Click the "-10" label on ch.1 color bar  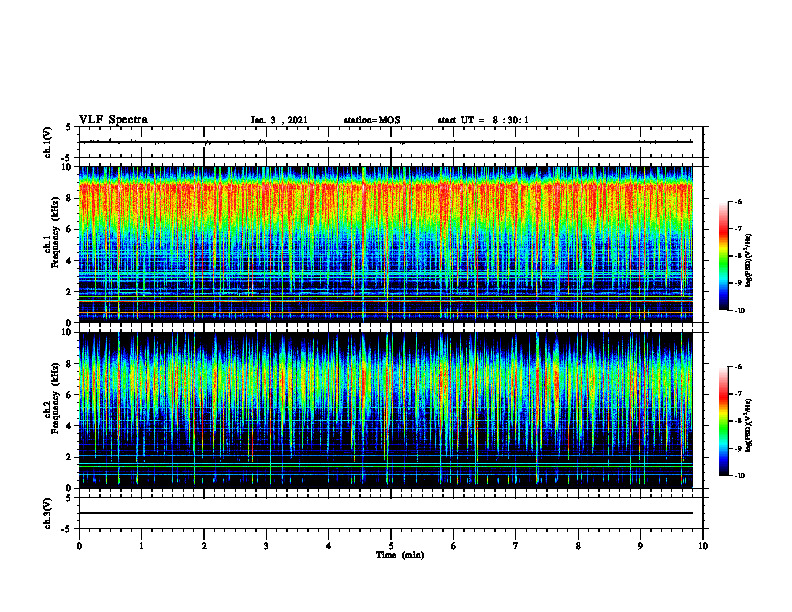tap(739, 311)
